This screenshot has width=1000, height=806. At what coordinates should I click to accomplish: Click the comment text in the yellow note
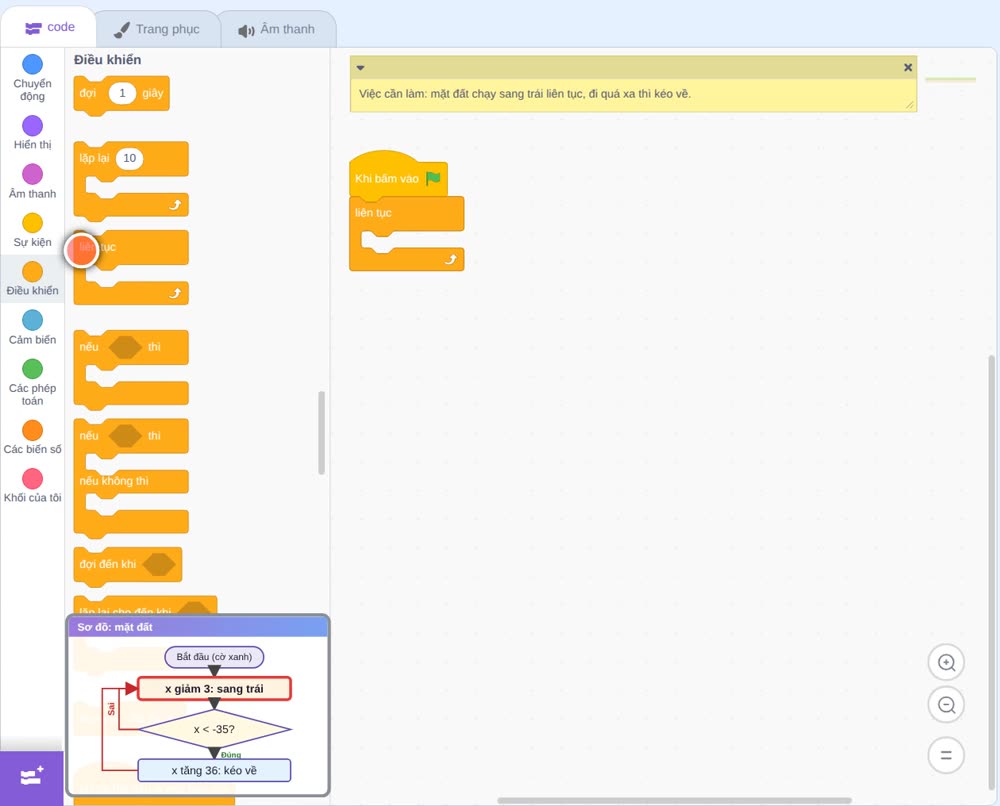pyautogui.click(x=525, y=94)
